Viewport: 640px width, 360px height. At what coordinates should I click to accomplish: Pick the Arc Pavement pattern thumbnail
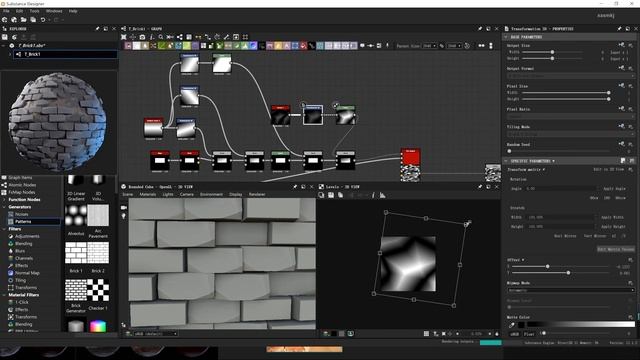(98, 215)
